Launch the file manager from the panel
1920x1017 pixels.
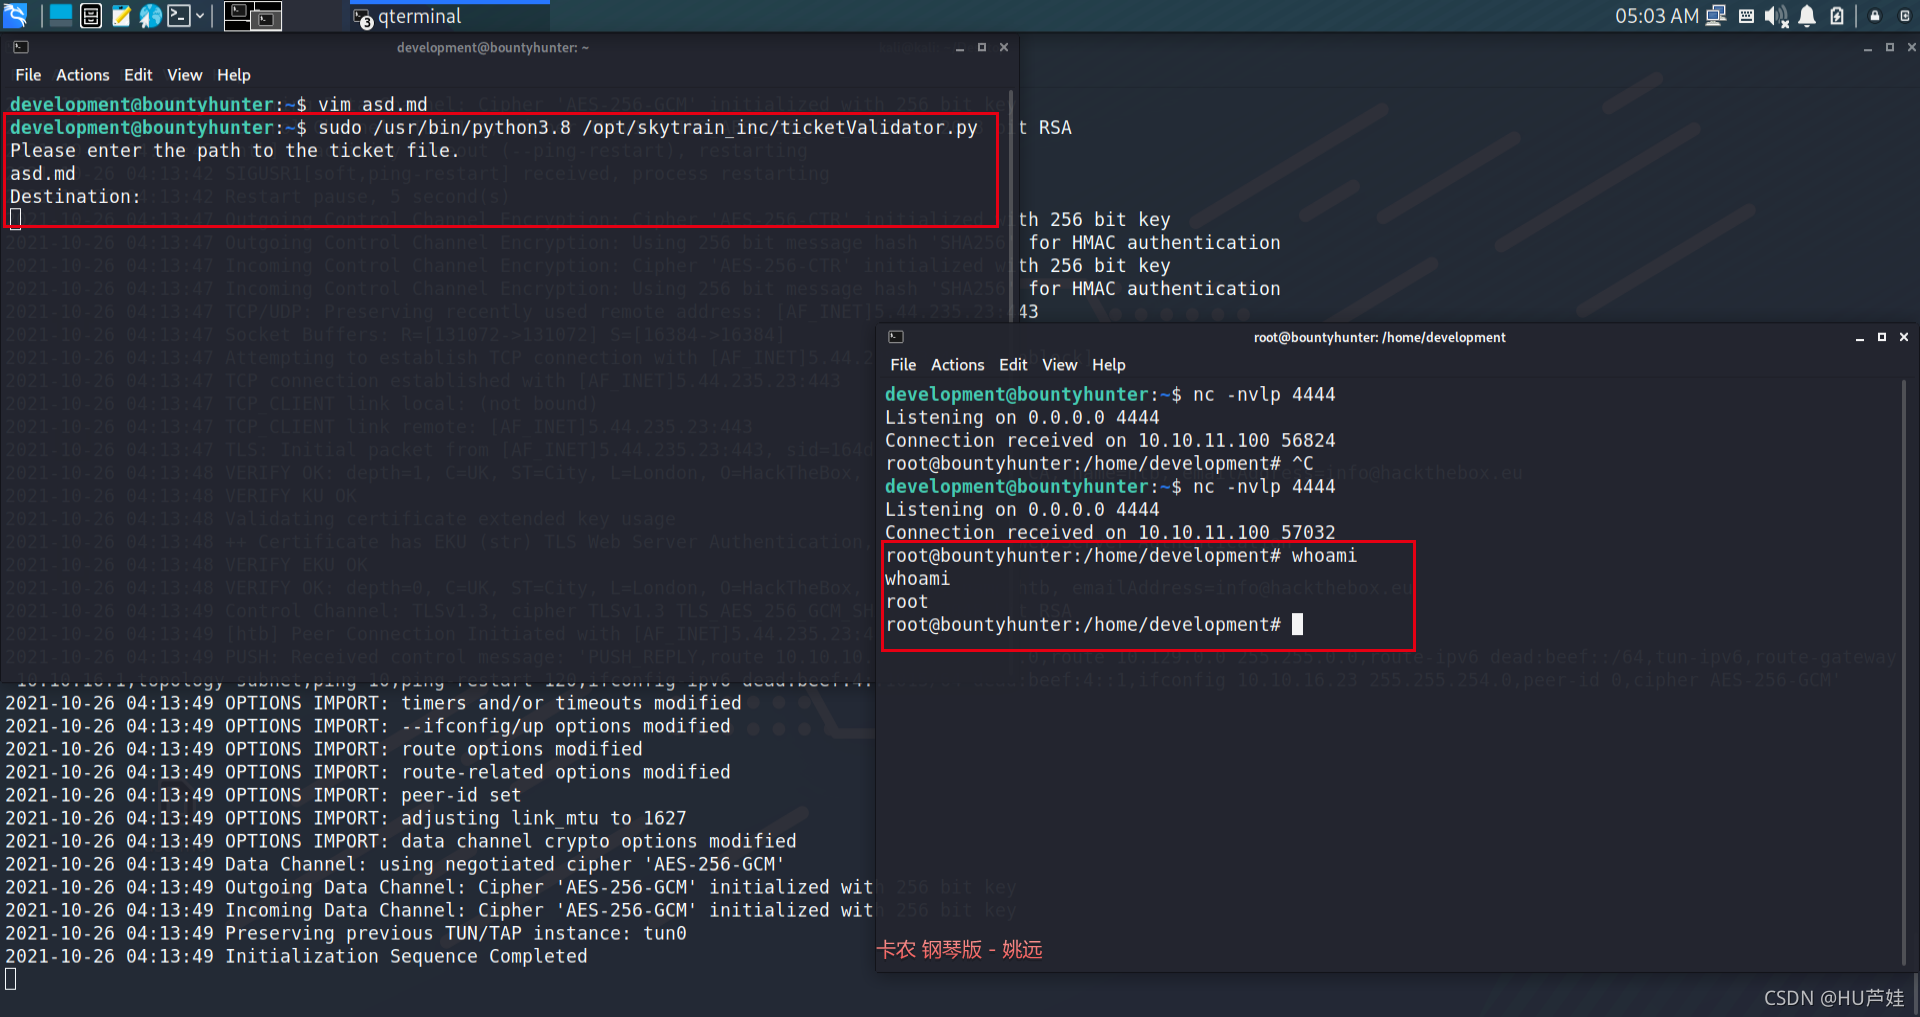91,15
